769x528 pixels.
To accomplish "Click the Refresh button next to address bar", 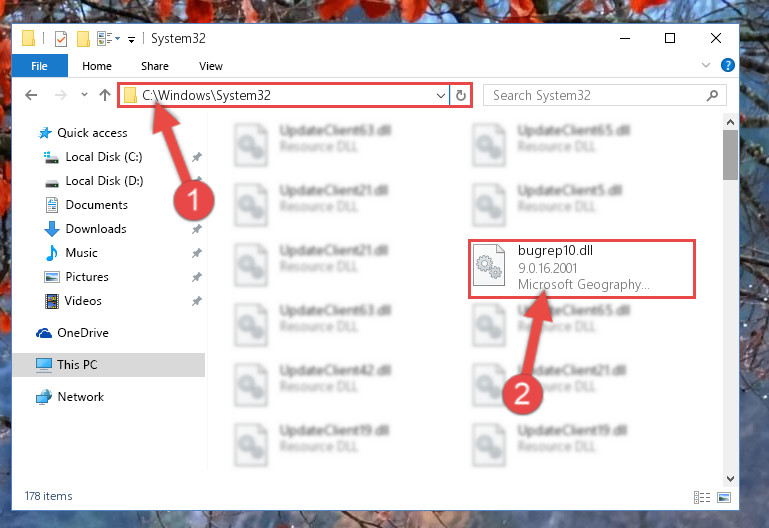I will coord(461,95).
